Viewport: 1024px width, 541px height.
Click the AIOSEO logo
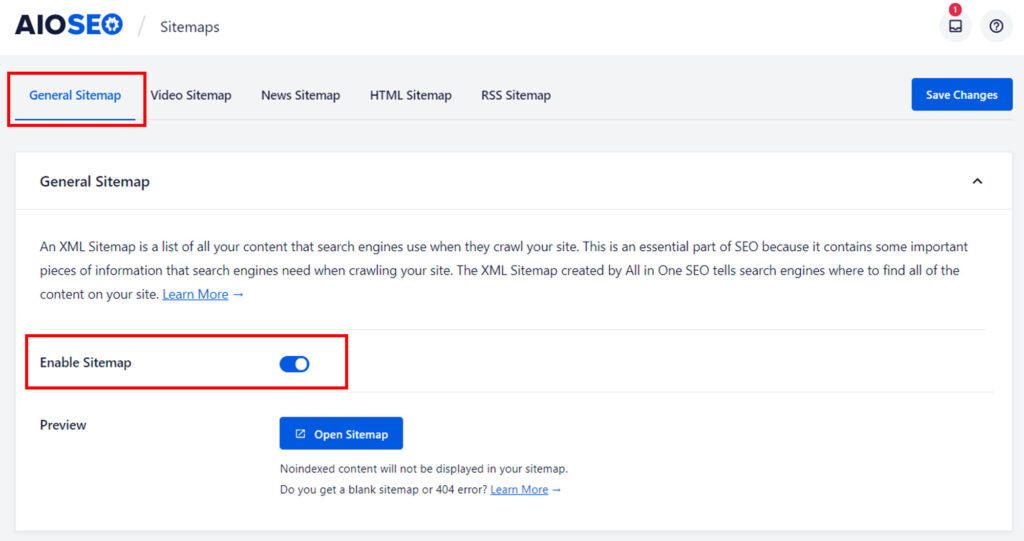pos(69,25)
